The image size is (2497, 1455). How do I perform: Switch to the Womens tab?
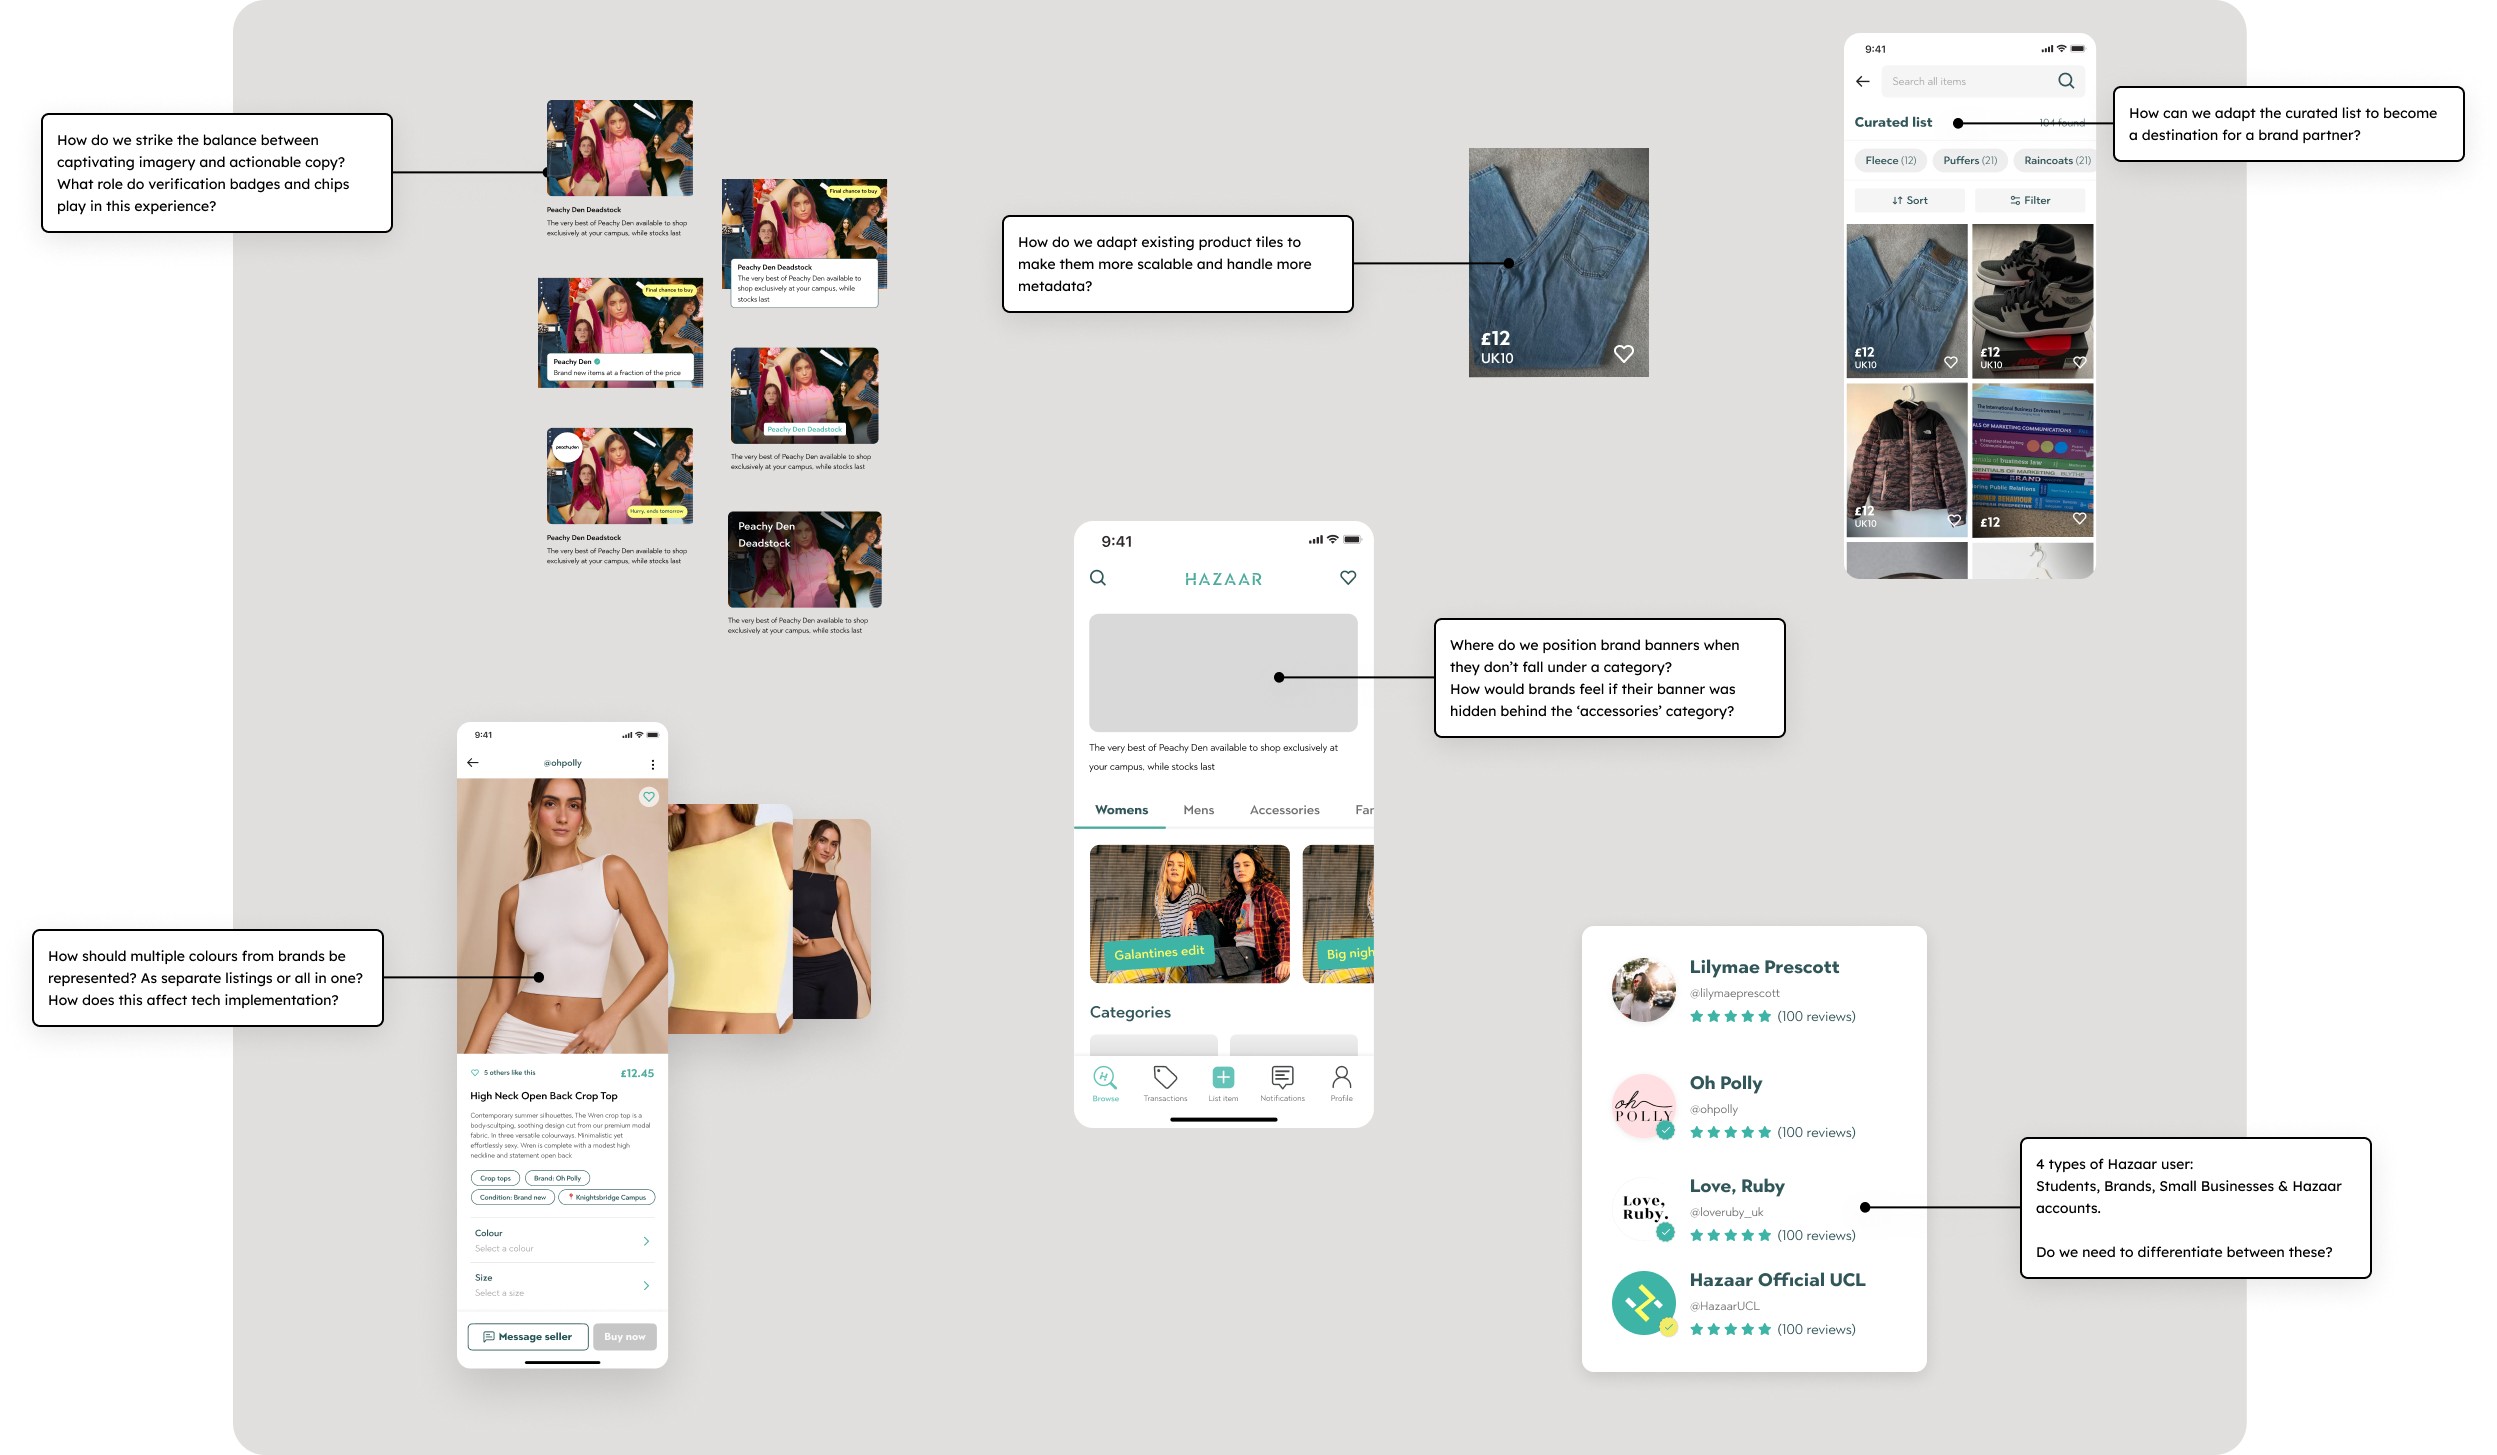tap(1121, 810)
